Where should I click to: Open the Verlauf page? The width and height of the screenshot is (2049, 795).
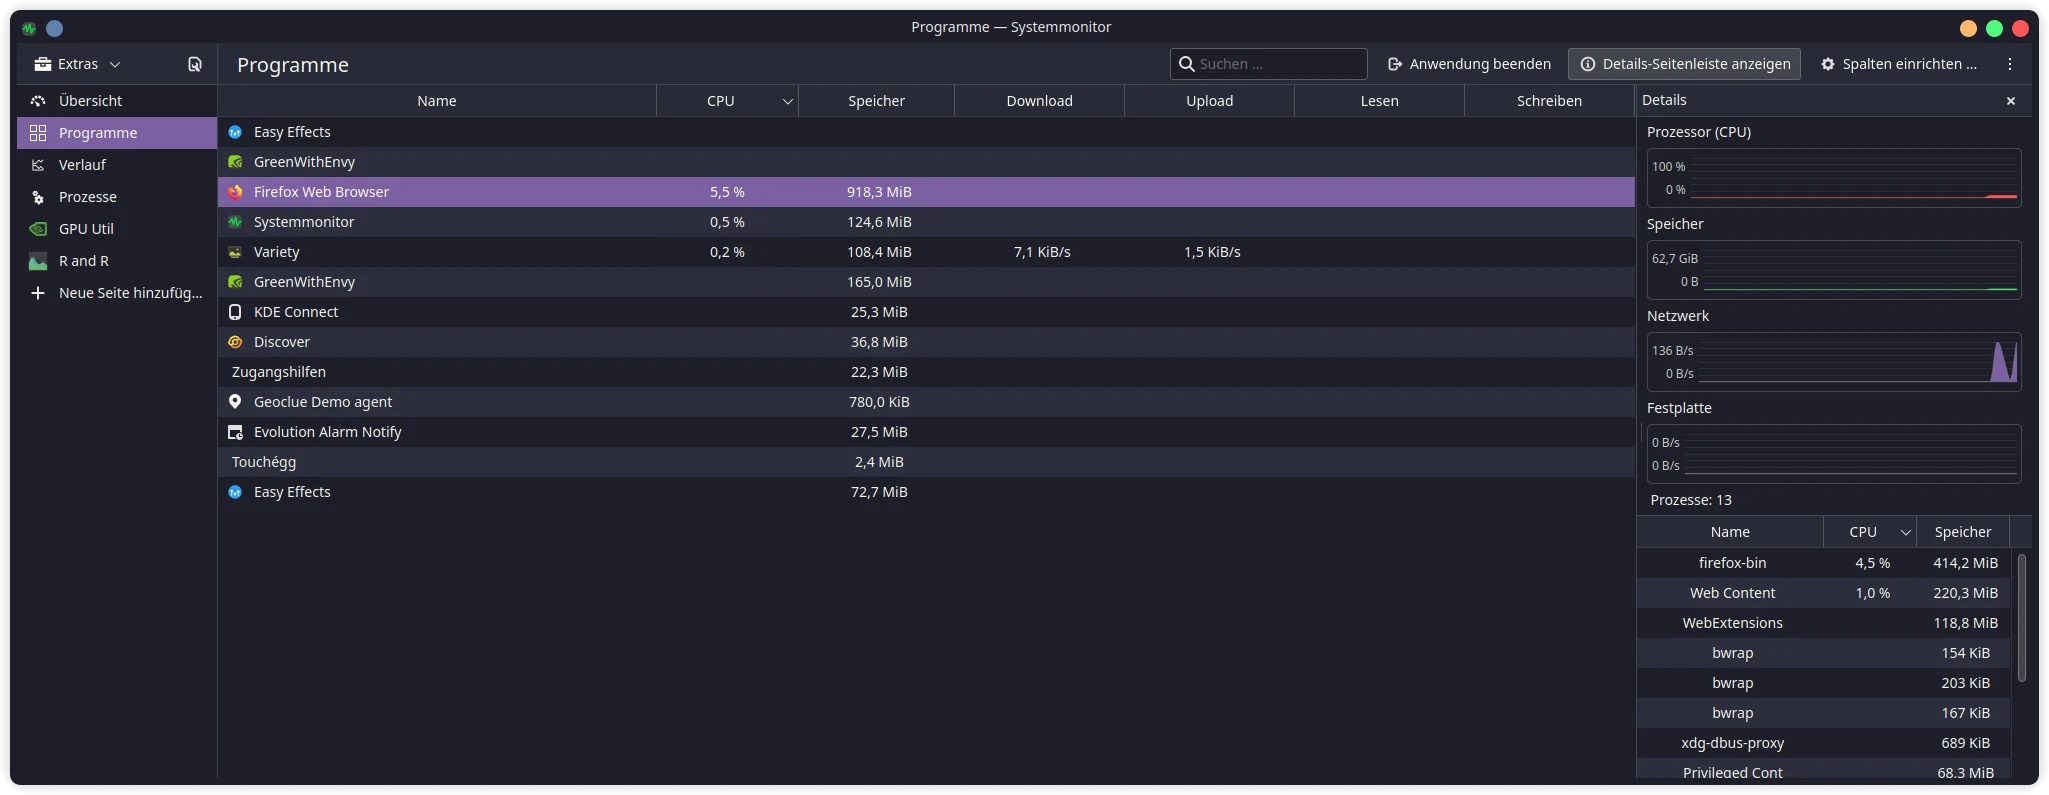click(x=117, y=165)
